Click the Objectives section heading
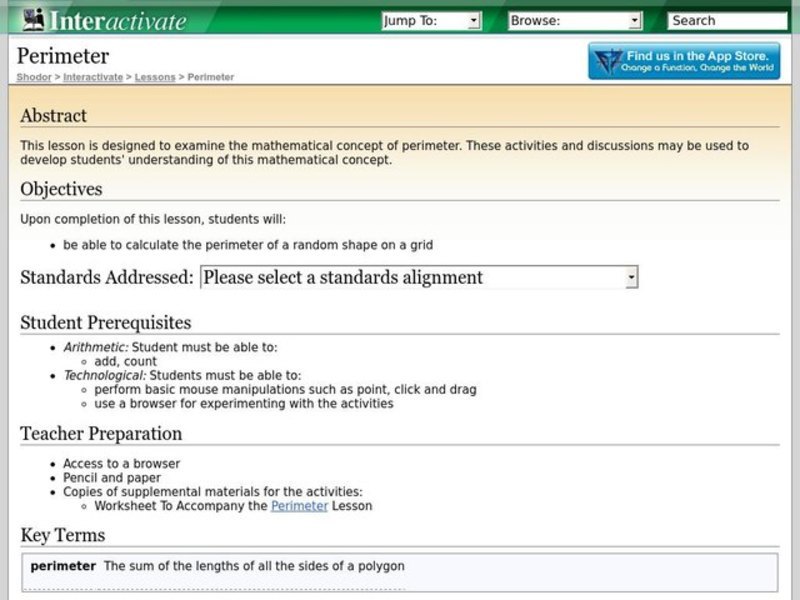This screenshot has width=800, height=600. [x=61, y=189]
